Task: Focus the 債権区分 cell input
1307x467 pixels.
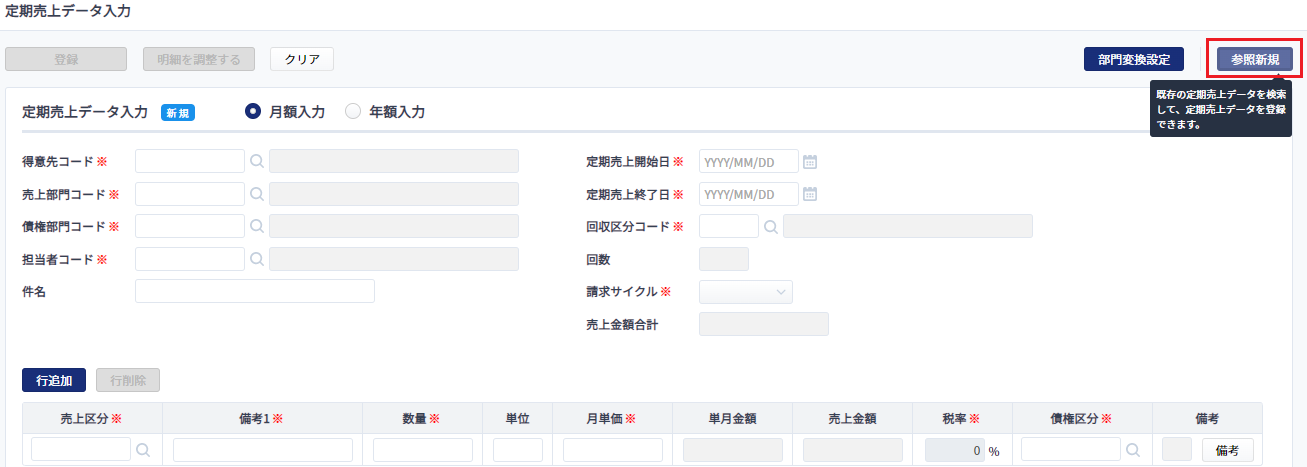Action: (x=1071, y=450)
